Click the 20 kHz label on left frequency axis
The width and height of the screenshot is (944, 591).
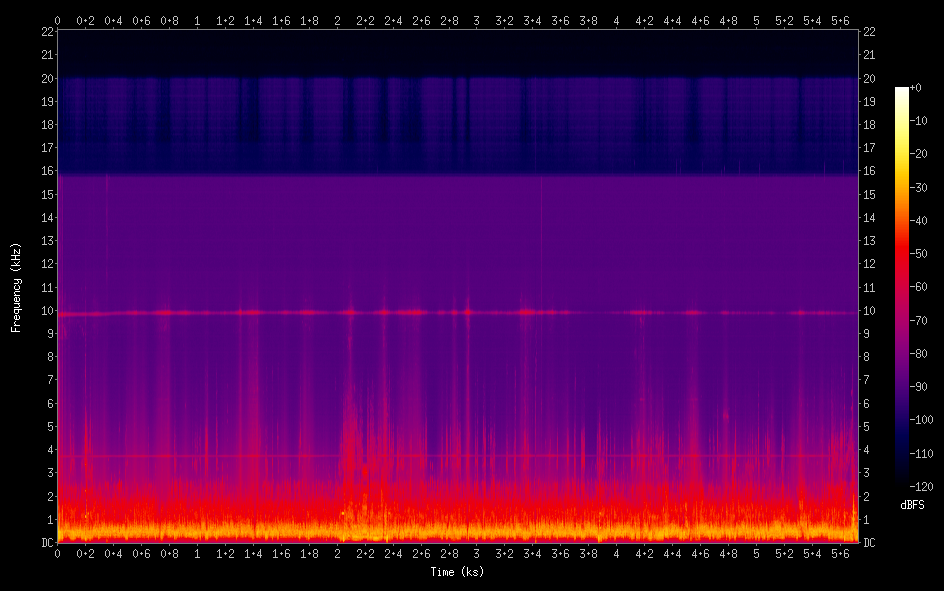point(45,78)
